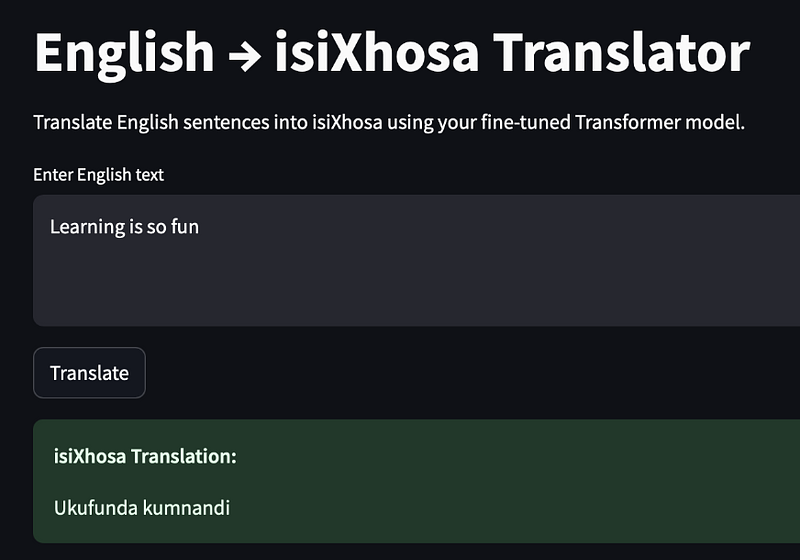Viewport: 800px width, 560px height.
Task: Click the description sentence under the title
Action: (x=389, y=126)
